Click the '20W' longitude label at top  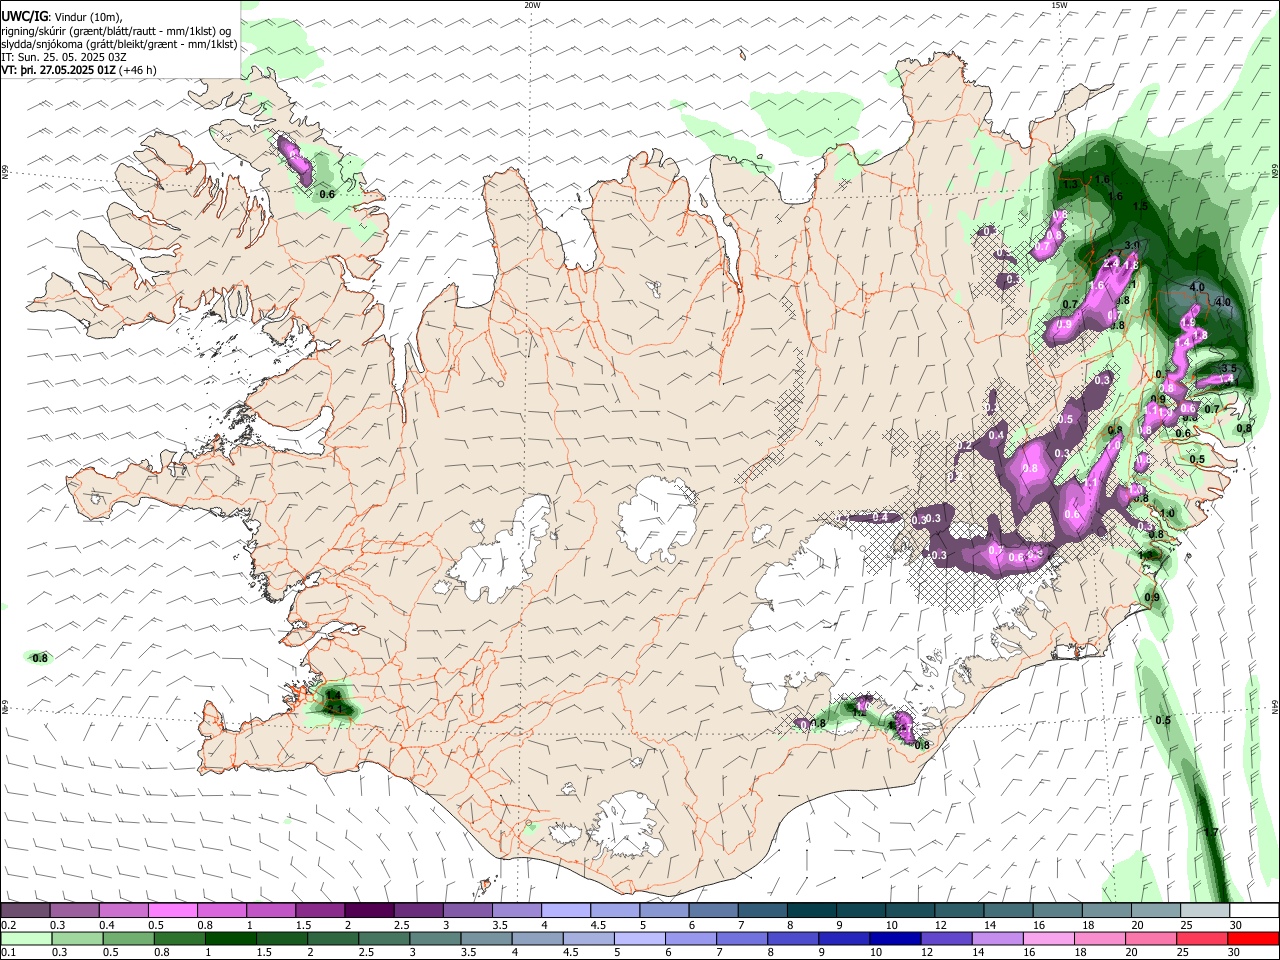pyautogui.click(x=532, y=5)
